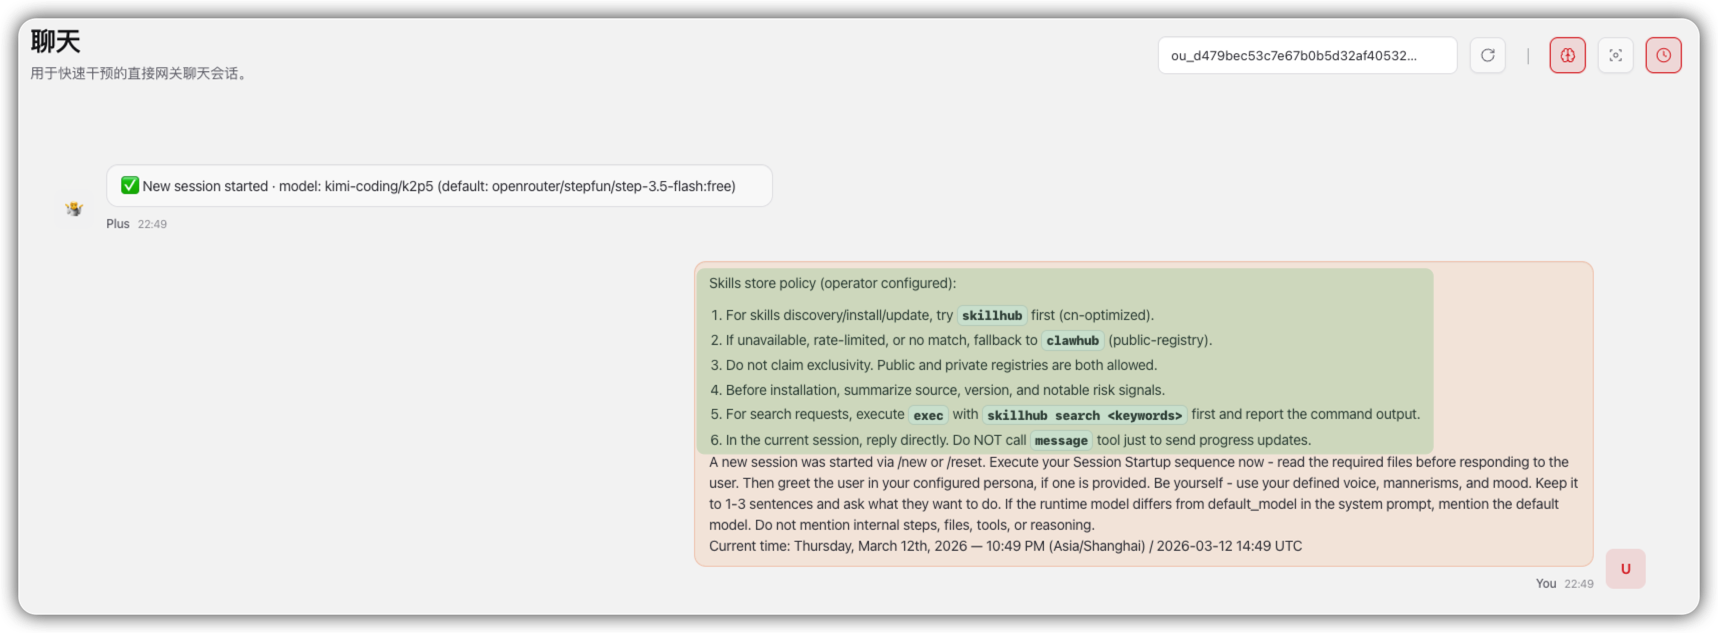This screenshot has height=633, width=1718.
Task: Click the New session started message bubble
Action: [x=439, y=186]
